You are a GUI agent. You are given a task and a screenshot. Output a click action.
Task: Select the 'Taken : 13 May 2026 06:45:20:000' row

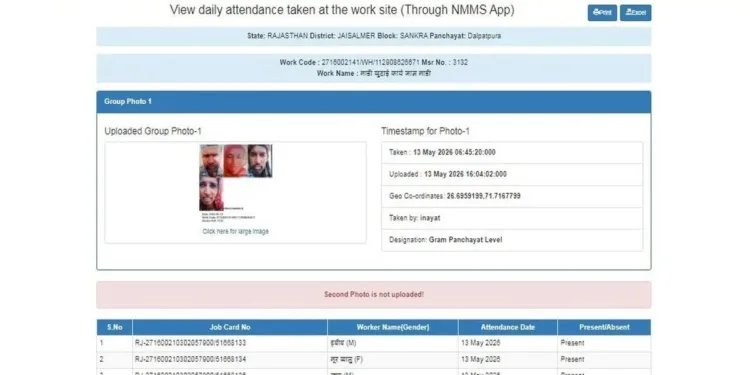[x=512, y=153]
